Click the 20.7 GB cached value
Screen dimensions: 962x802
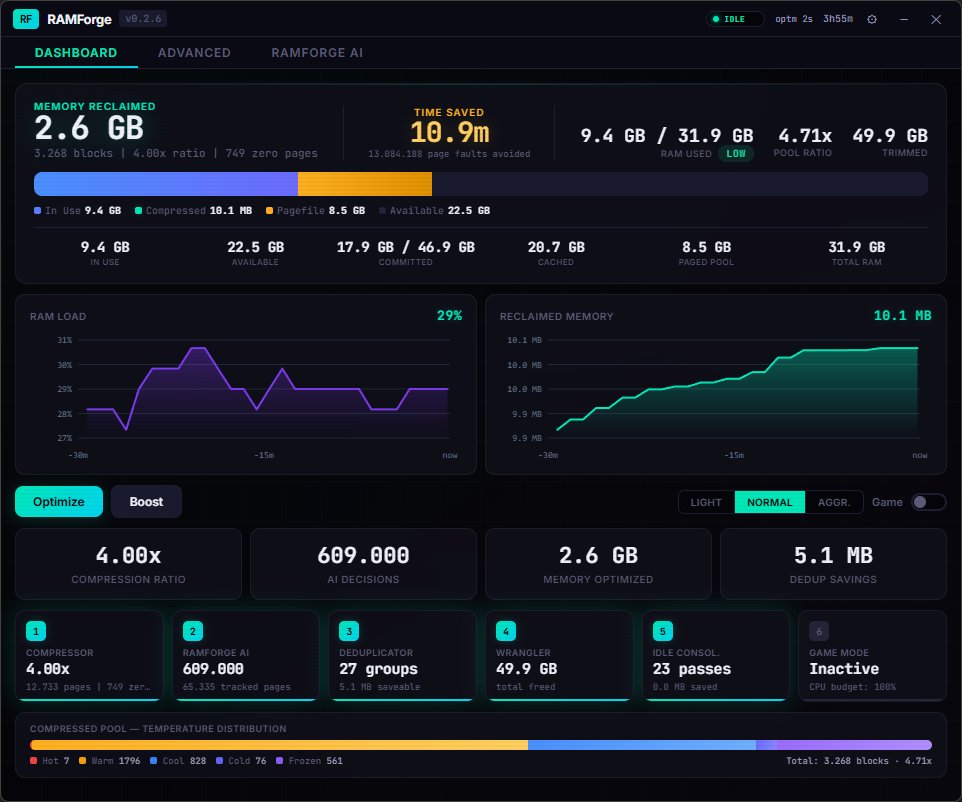(x=556, y=247)
